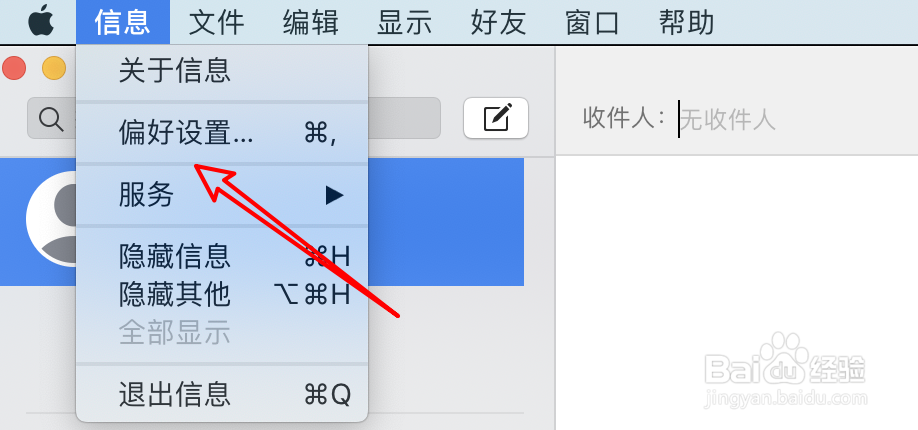
Task: Open the 文件 menu
Action: [x=216, y=22]
